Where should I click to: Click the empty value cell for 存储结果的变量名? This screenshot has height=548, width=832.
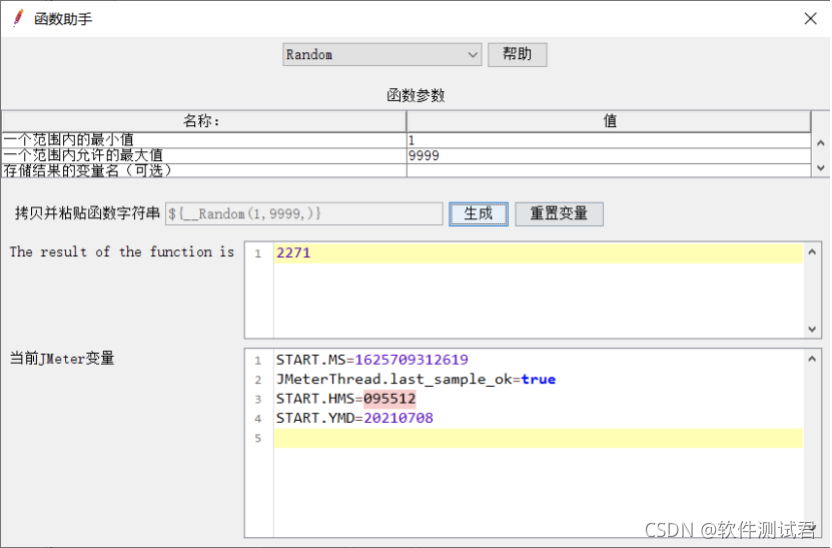[x=609, y=170]
